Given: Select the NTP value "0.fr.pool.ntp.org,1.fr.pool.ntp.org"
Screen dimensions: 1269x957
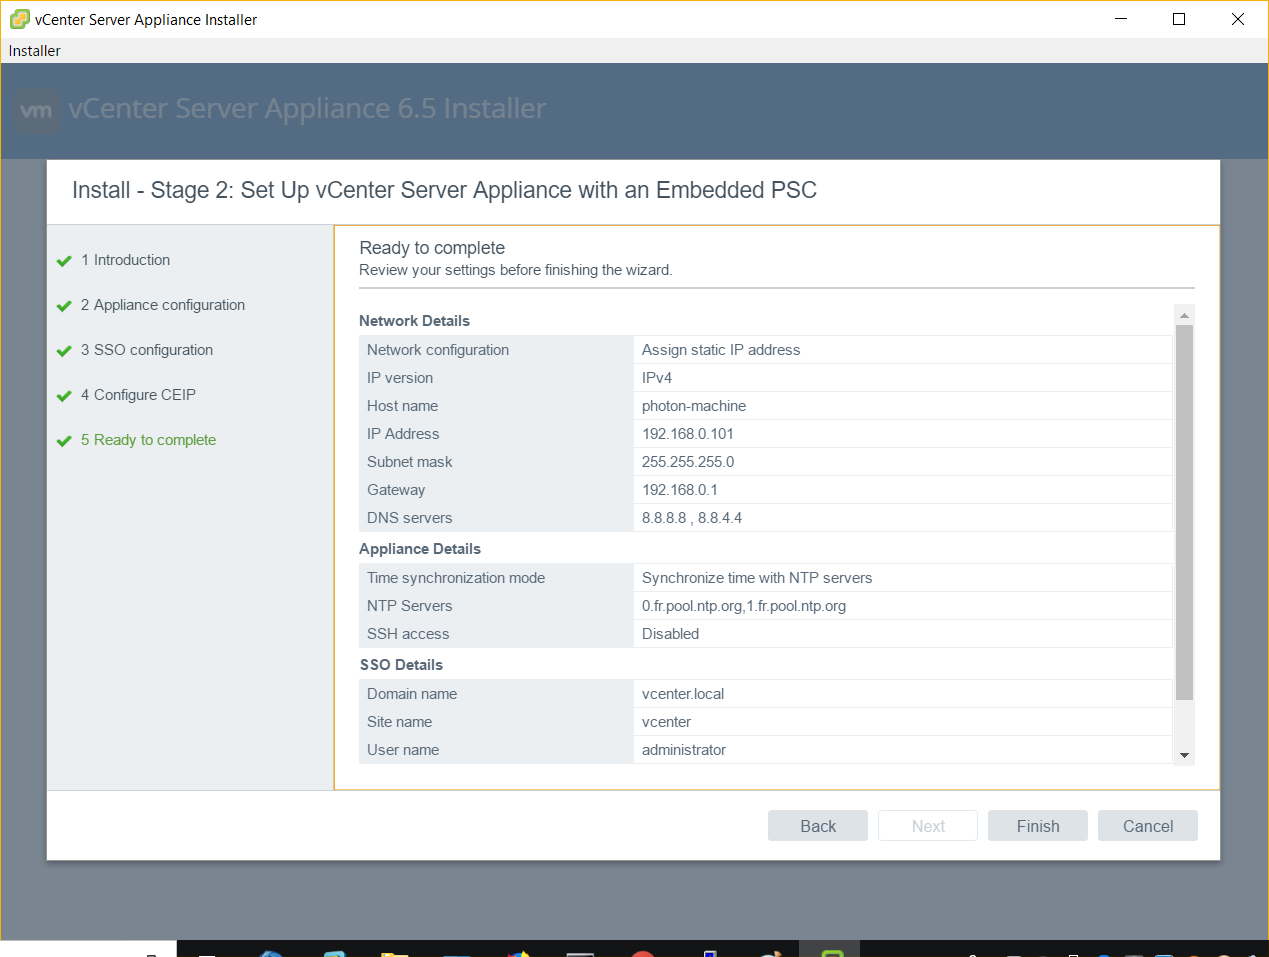Looking at the screenshot, I should pos(744,606).
